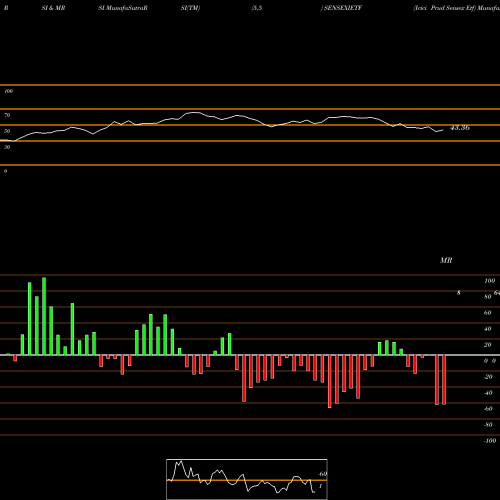Click the 'SI(TM)' header text
The image size is (500, 500).
[190, 8]
